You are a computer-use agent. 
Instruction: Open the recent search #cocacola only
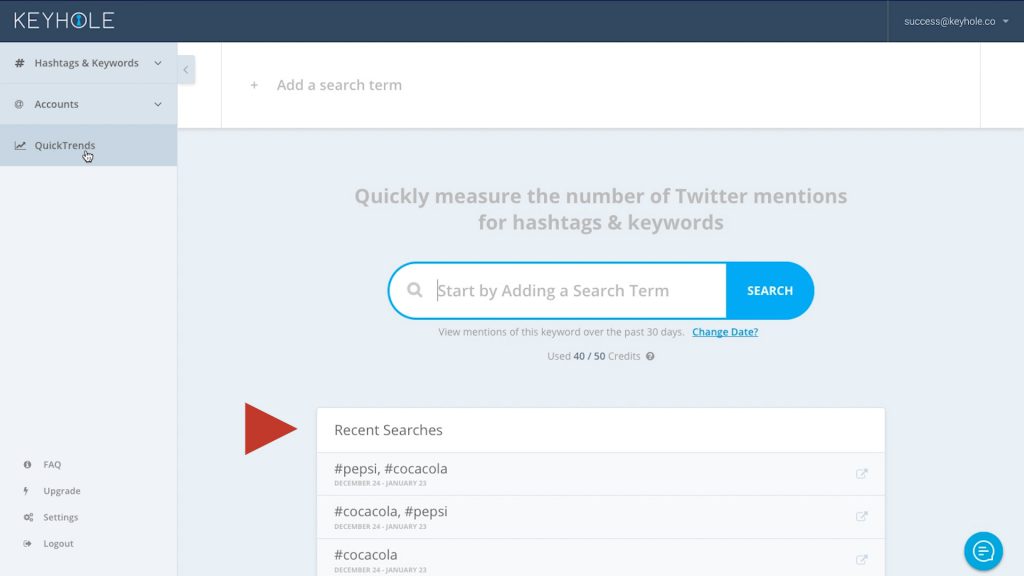pos(600,558)
